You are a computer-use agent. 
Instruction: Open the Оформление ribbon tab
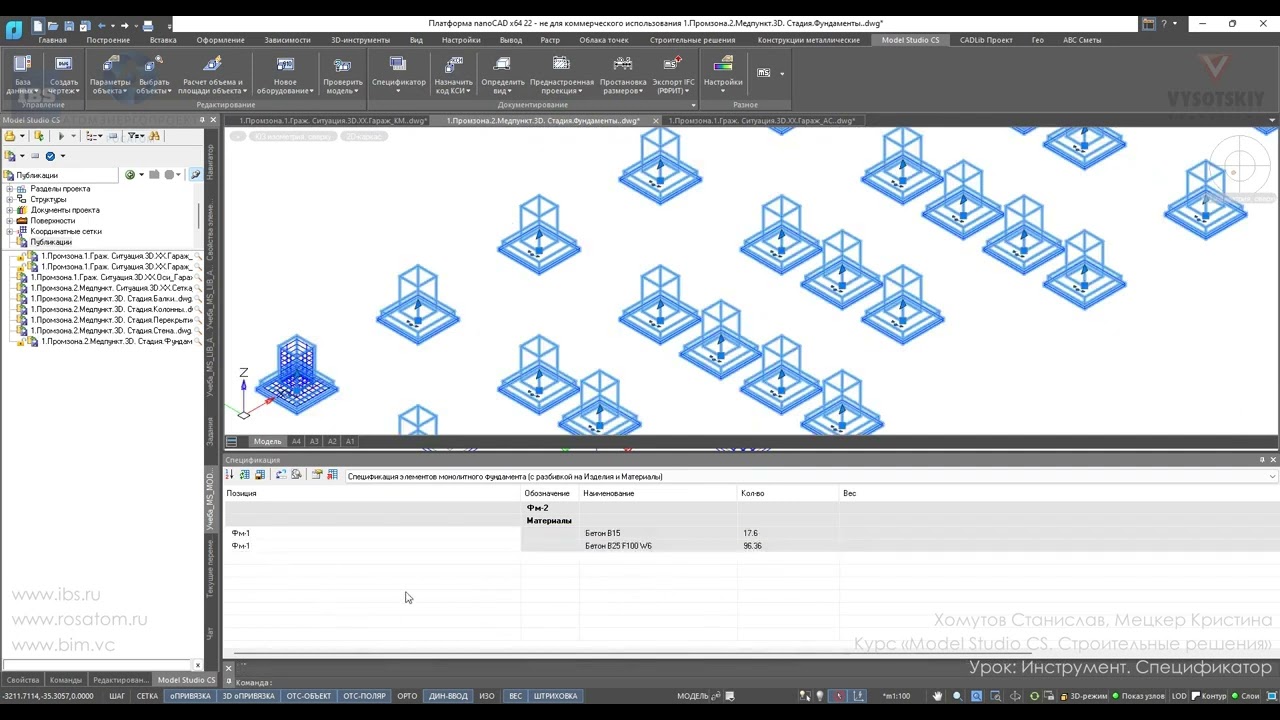click(220, 40)
